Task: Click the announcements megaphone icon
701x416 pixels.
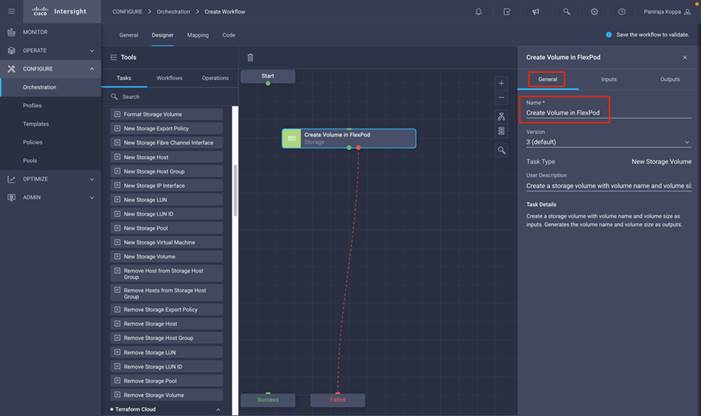Action: (536, 12)
